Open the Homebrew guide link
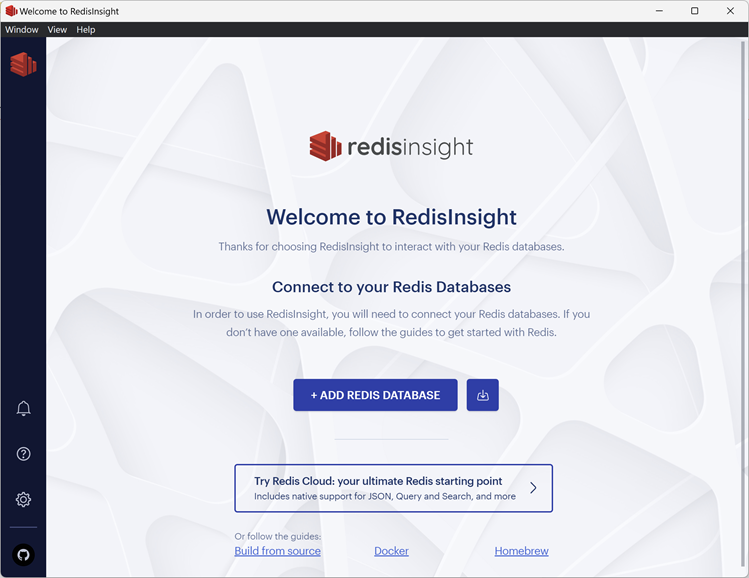 click(522, 551)
